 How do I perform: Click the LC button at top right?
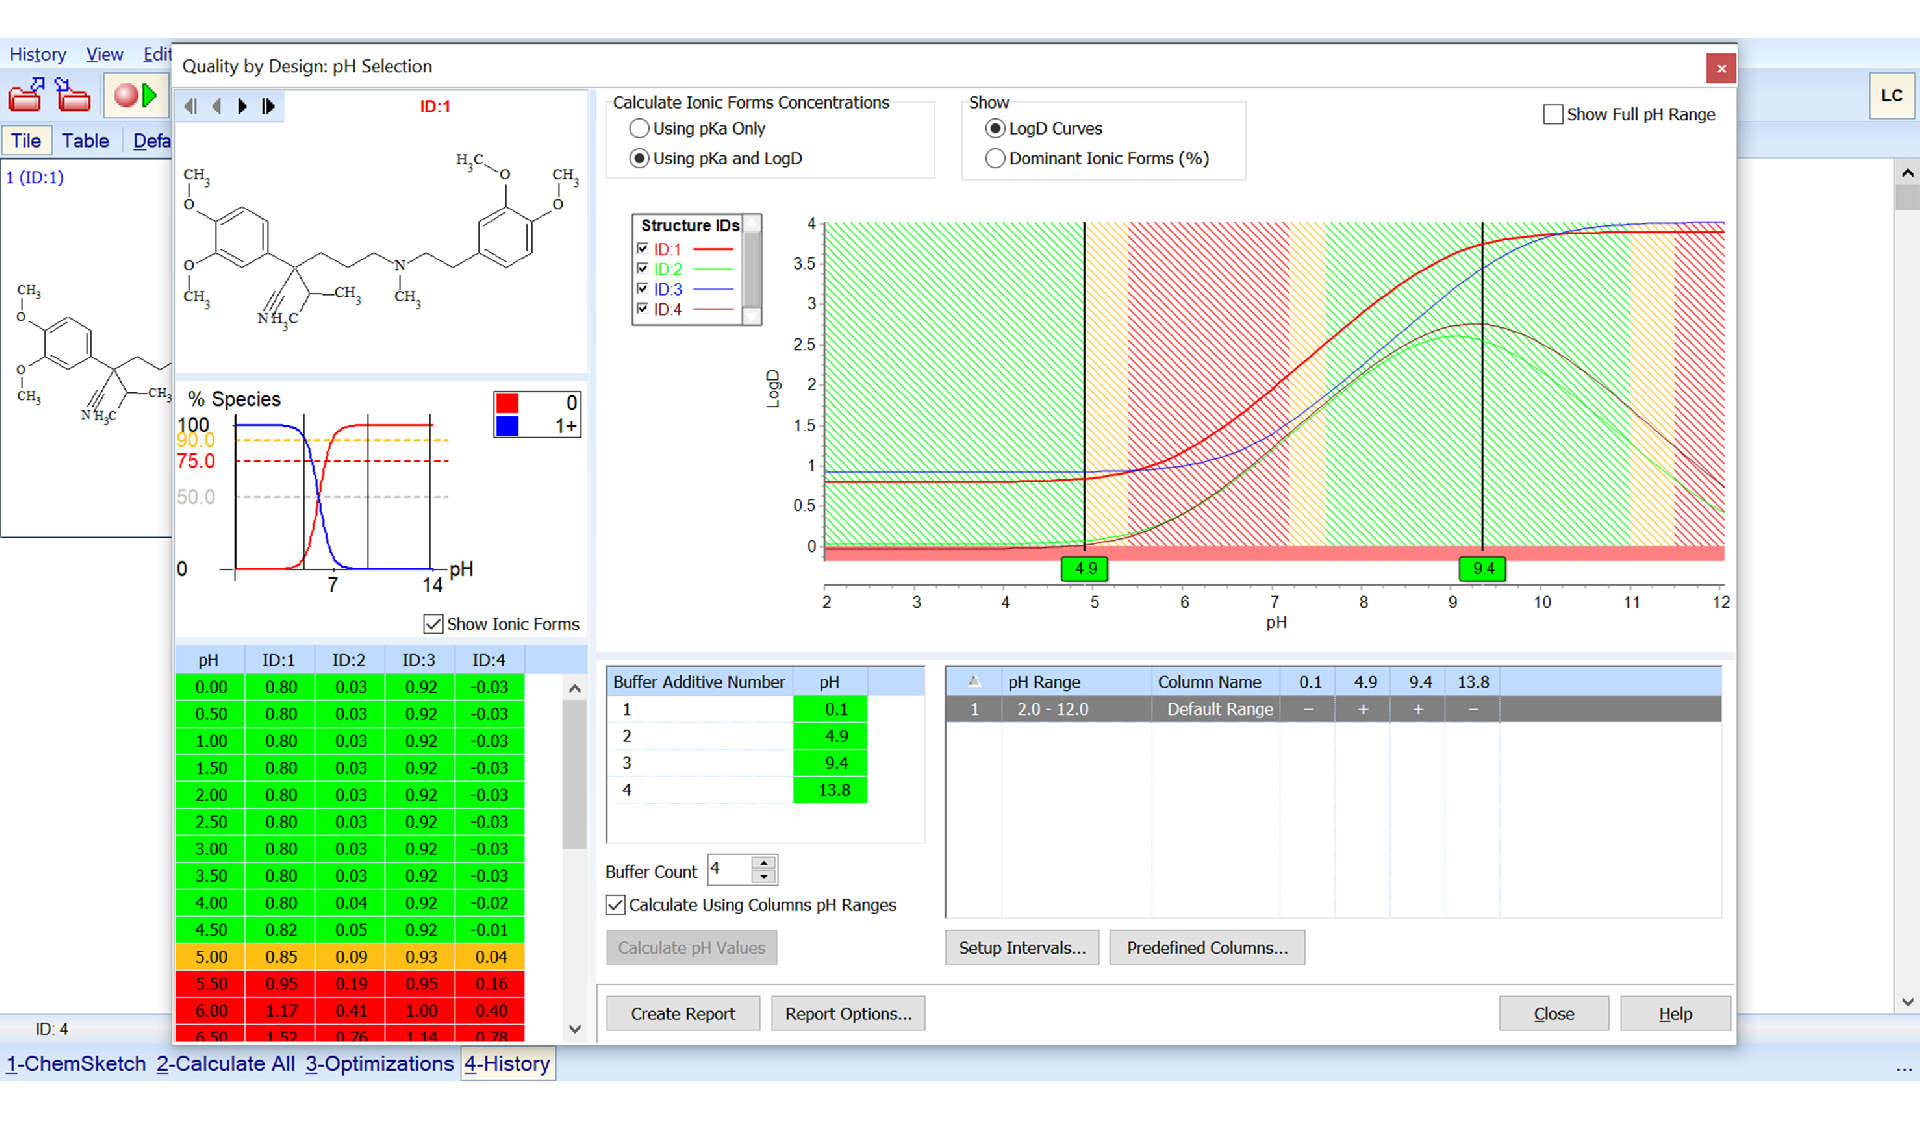pyautogui.click(x=1891, y=96)
